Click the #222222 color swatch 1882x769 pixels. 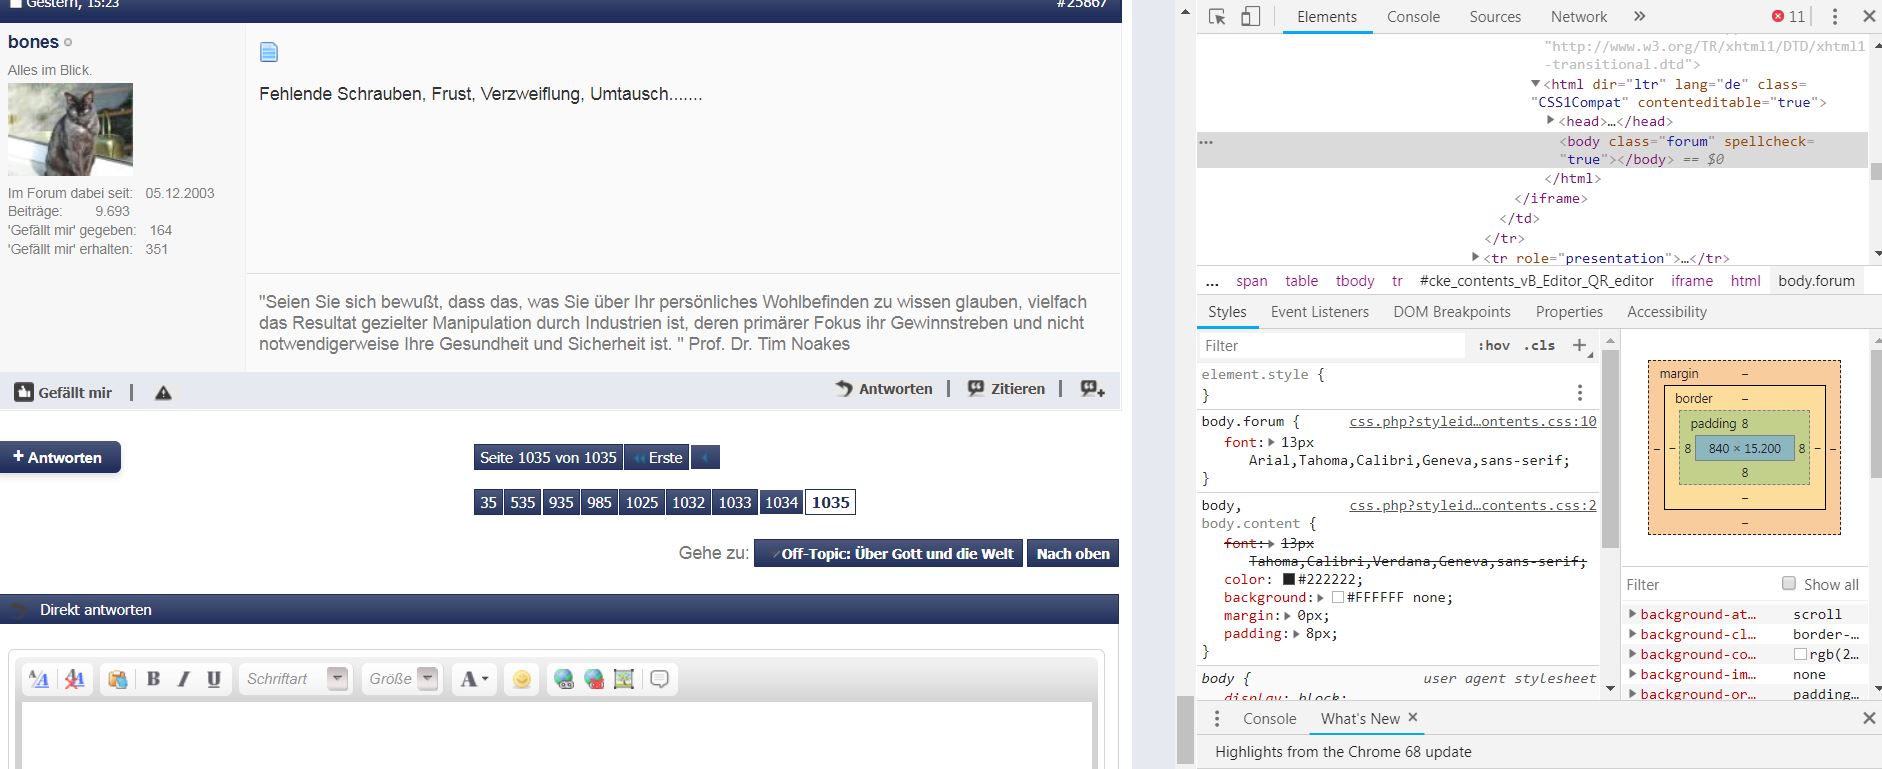pos(1289,580)
